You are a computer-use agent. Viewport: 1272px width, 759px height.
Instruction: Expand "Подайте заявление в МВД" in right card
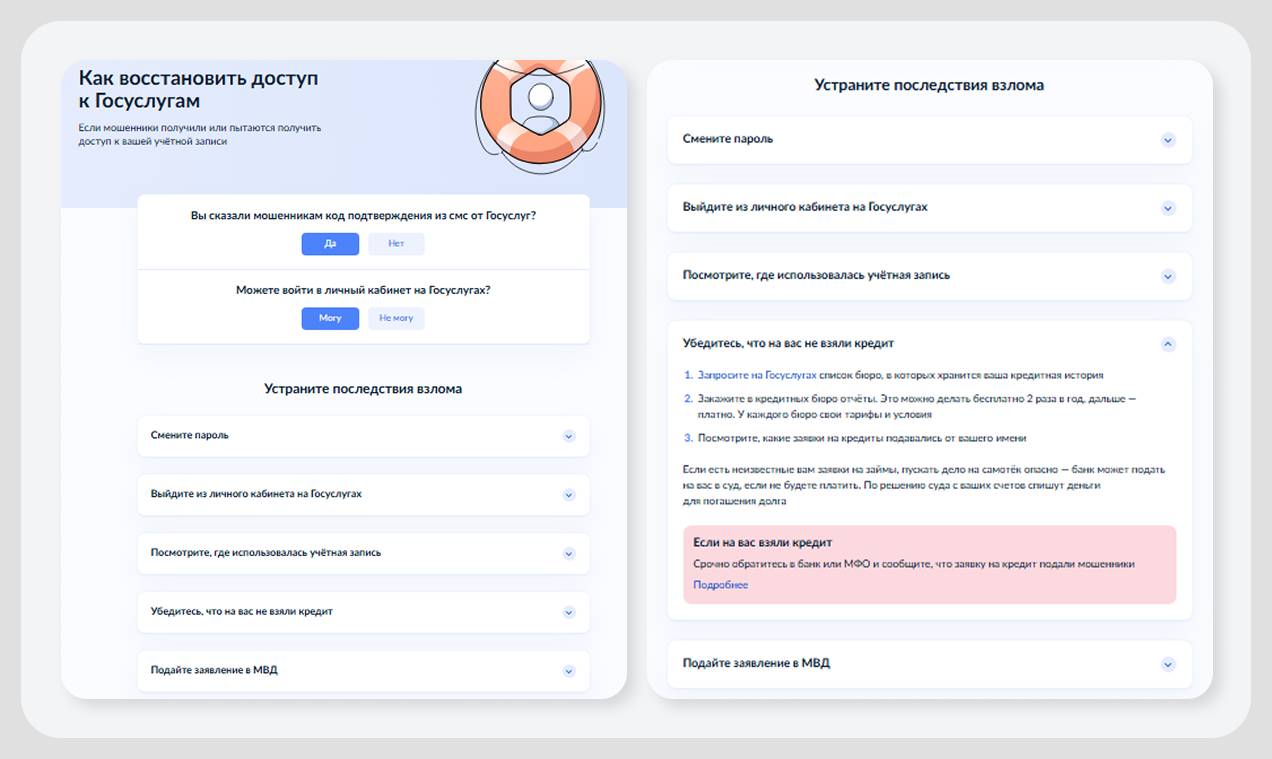(1168, 664)
